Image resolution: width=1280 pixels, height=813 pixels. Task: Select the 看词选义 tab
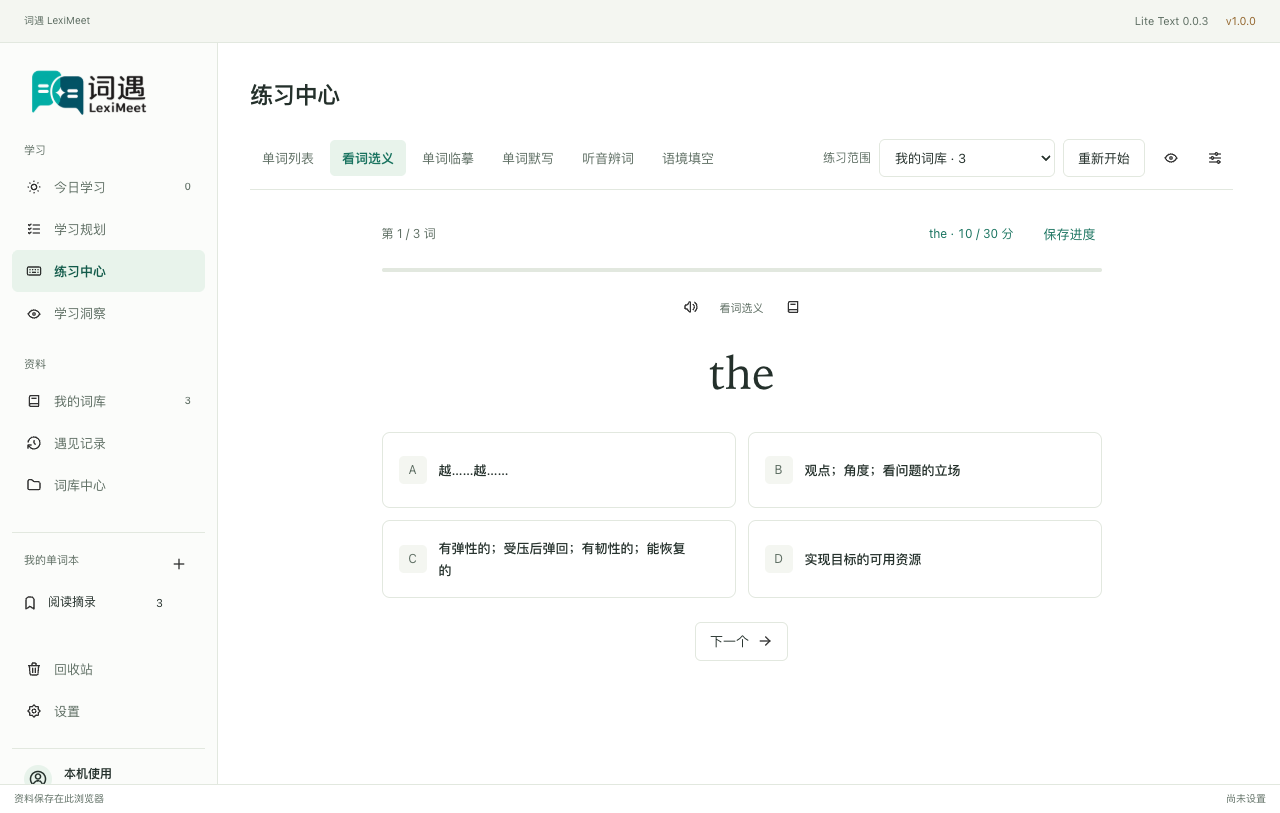coord(368,158)
